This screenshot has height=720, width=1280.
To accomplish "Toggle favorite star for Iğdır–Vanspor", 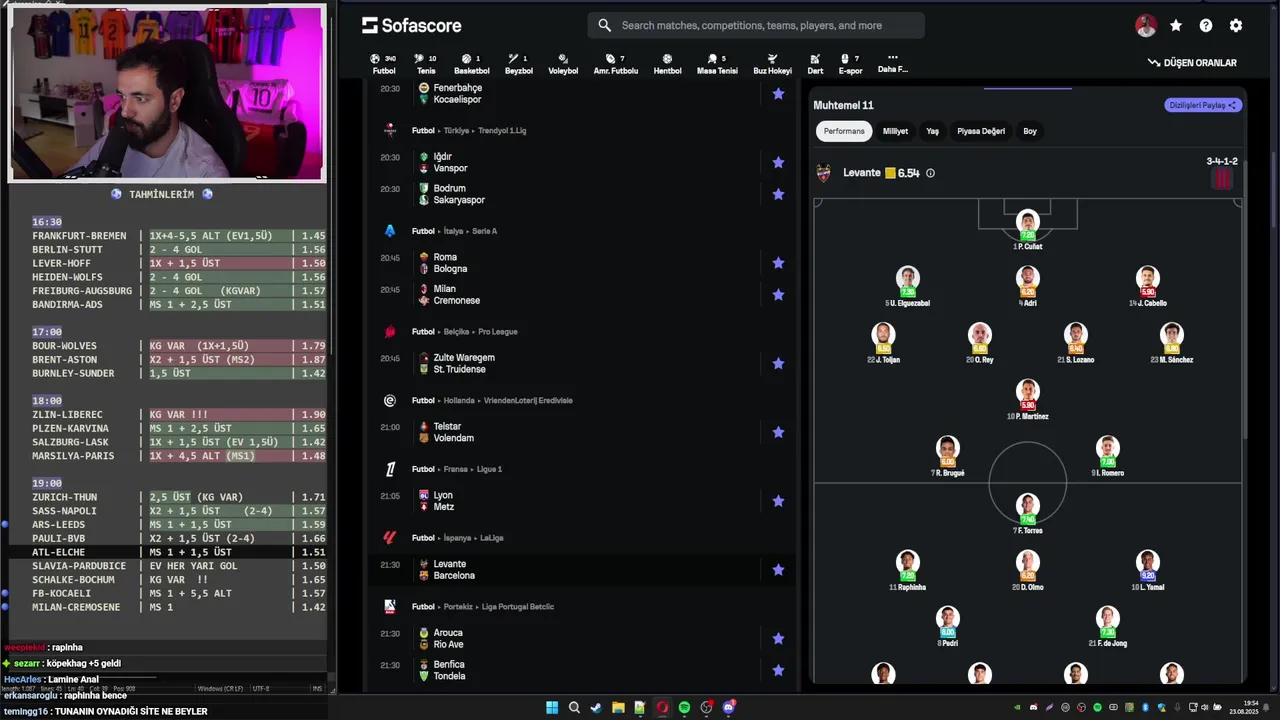I will point(778,162).
